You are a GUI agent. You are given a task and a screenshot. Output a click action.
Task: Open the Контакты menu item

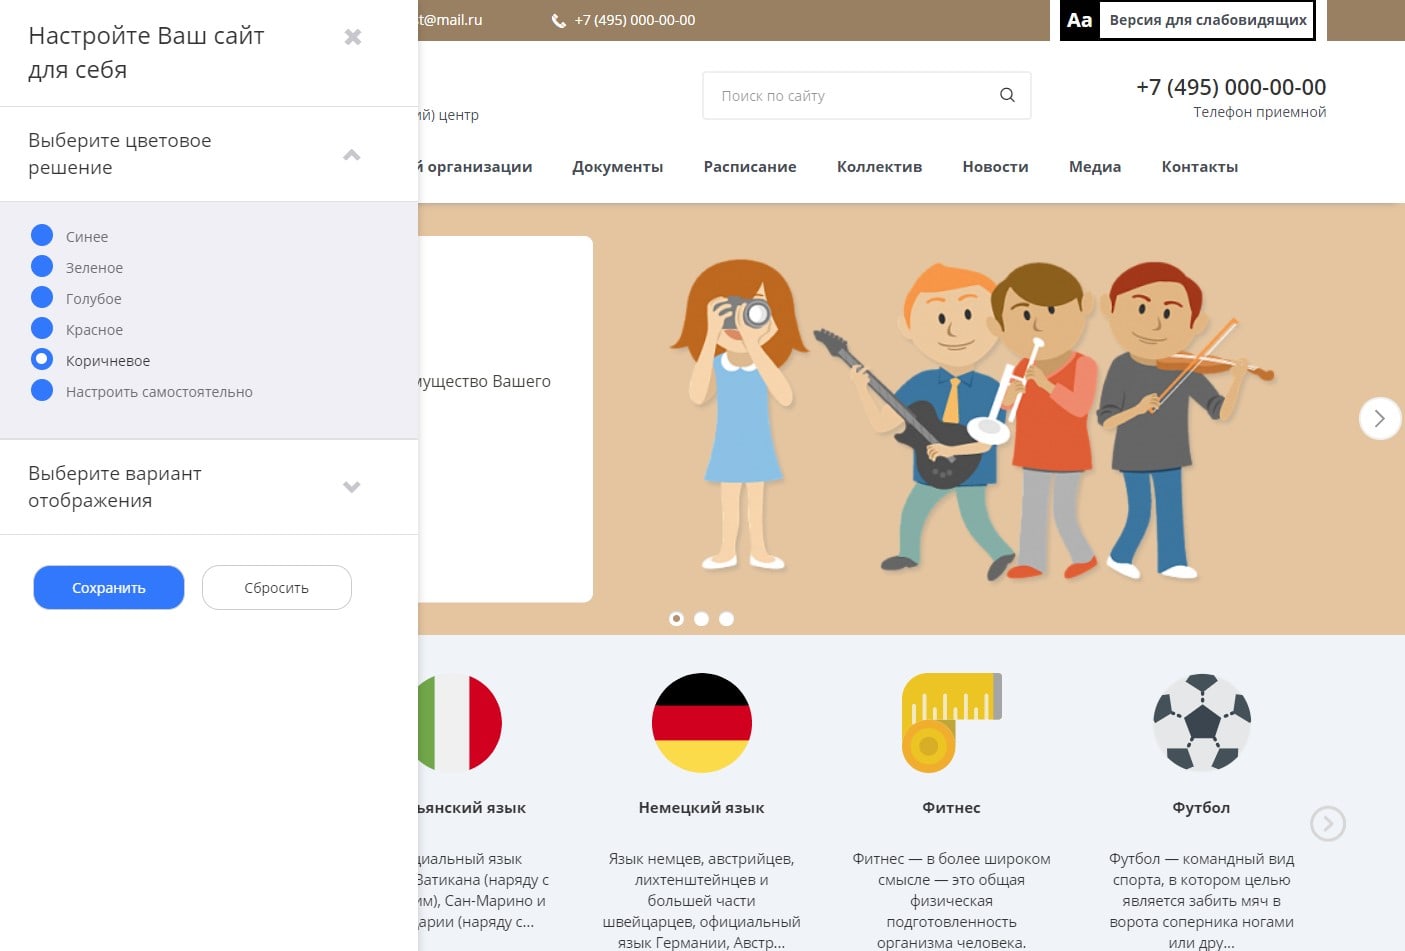tap(1199, 167)
